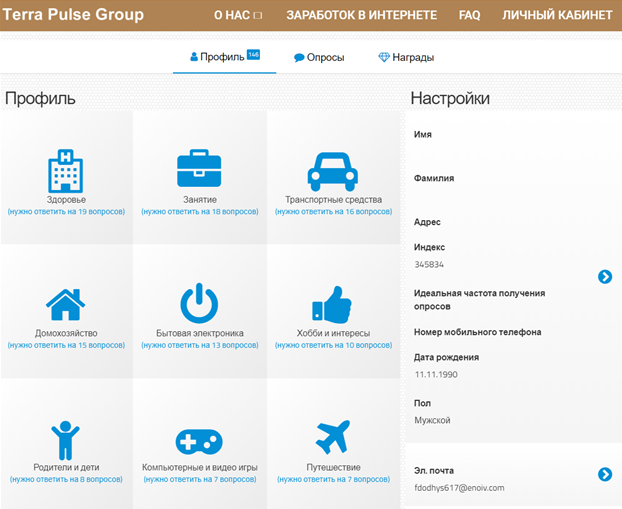Viewport: 622px width, 509px height.
Task: Open ЛИЧНЫЙ КАБИНЕТ from header
Action: pyautogui.click(x=557, y=15)
